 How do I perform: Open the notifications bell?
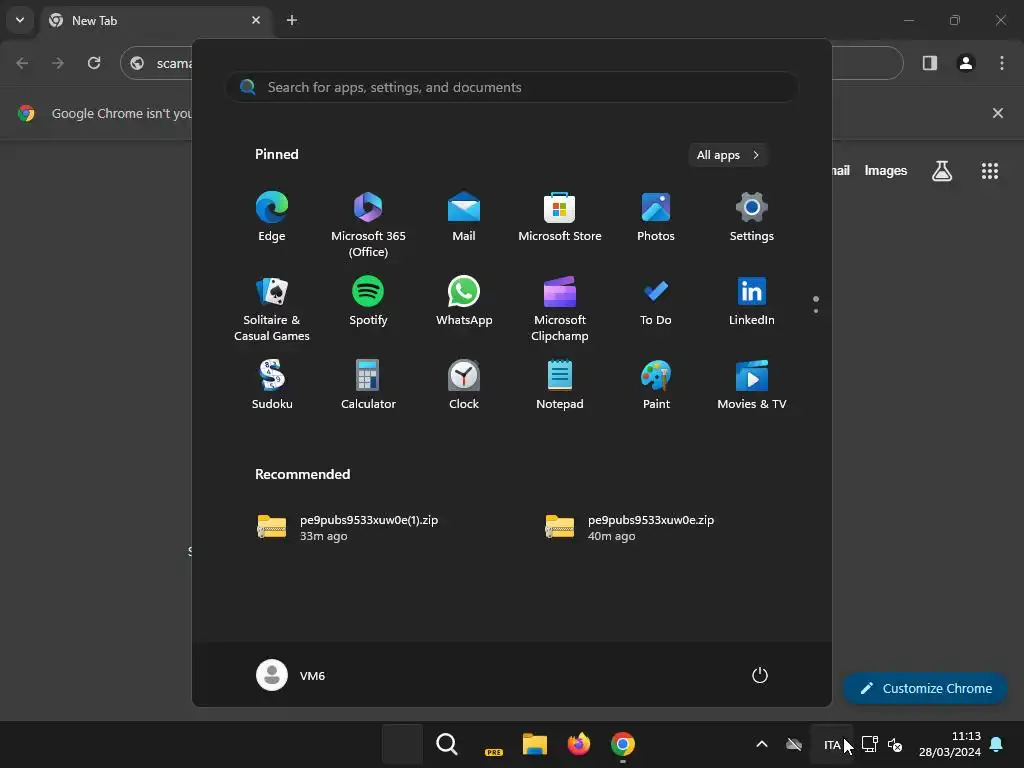coord(997,744)
